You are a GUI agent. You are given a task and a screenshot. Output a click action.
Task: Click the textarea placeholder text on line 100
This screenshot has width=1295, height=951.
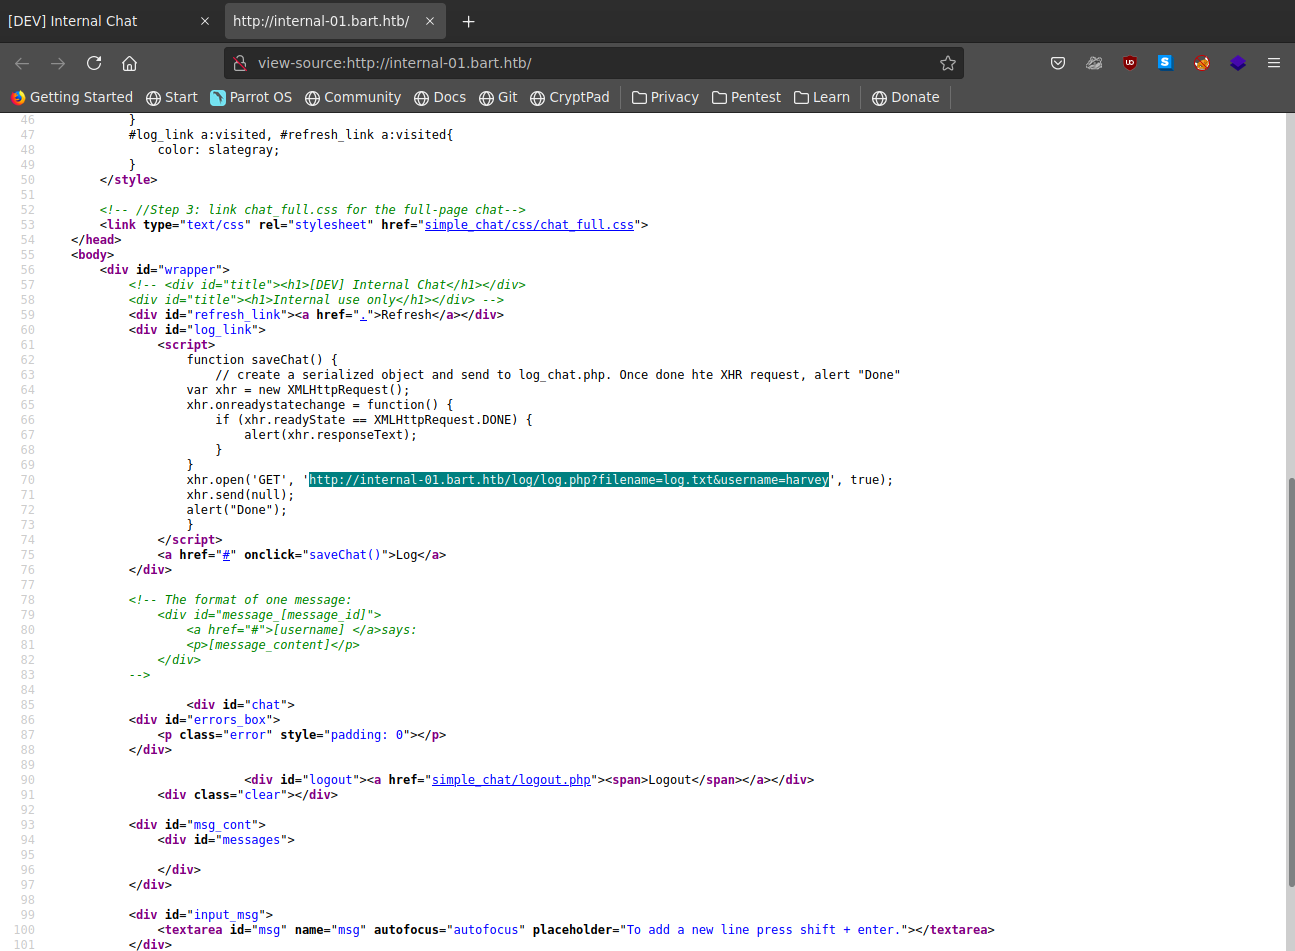762,930
